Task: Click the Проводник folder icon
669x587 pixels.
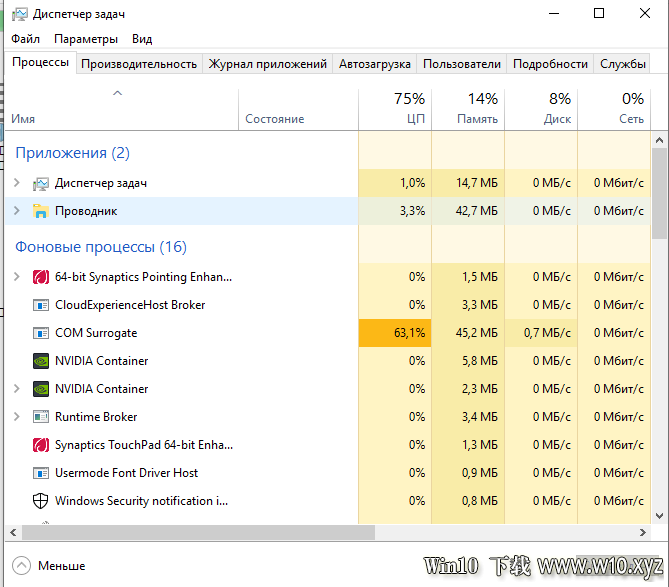Action: pyautogui.click(x=41, y=211)
